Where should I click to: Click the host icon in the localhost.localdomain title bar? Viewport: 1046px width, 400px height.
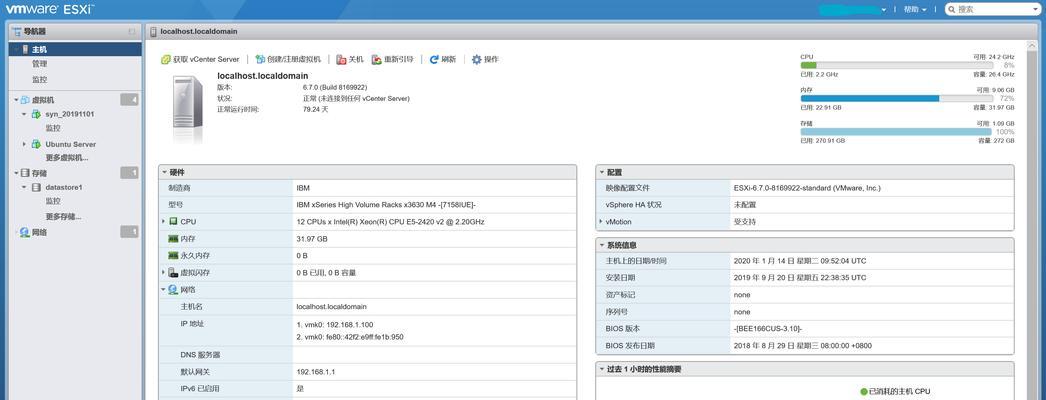click(x=153, y=31)
